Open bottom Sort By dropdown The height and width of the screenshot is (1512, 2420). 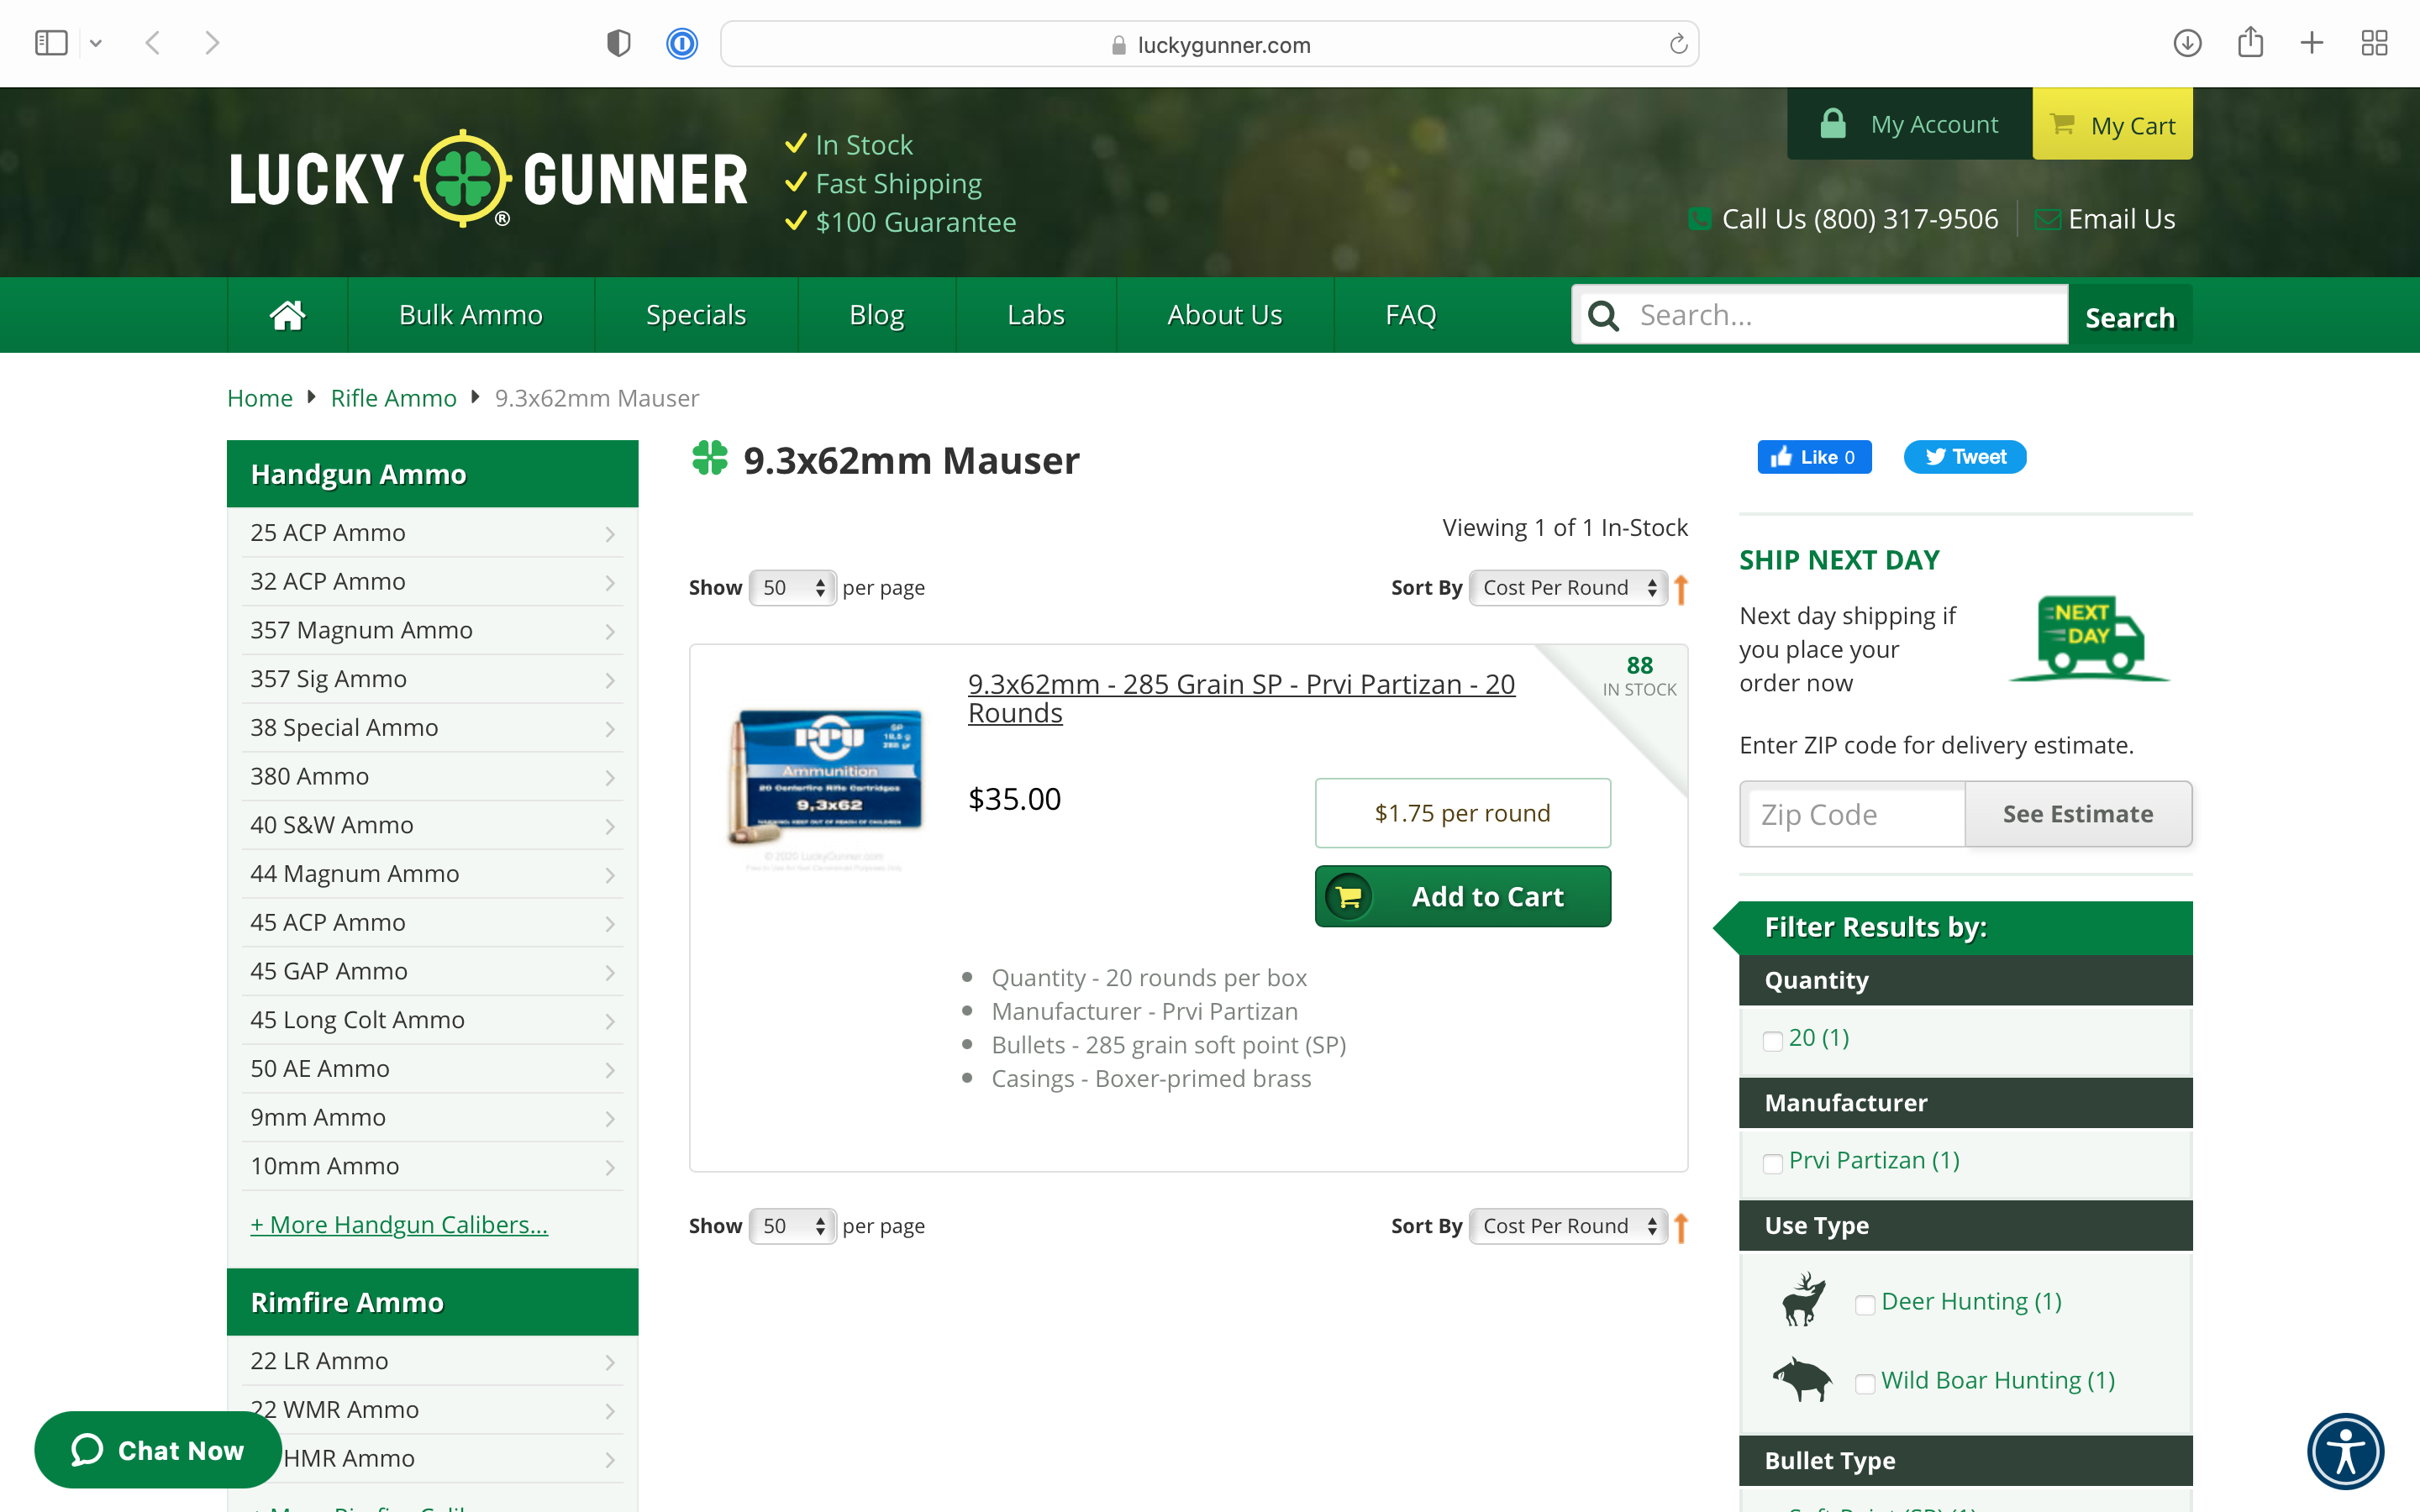pyautogui.click(x=1567, y=1226)
